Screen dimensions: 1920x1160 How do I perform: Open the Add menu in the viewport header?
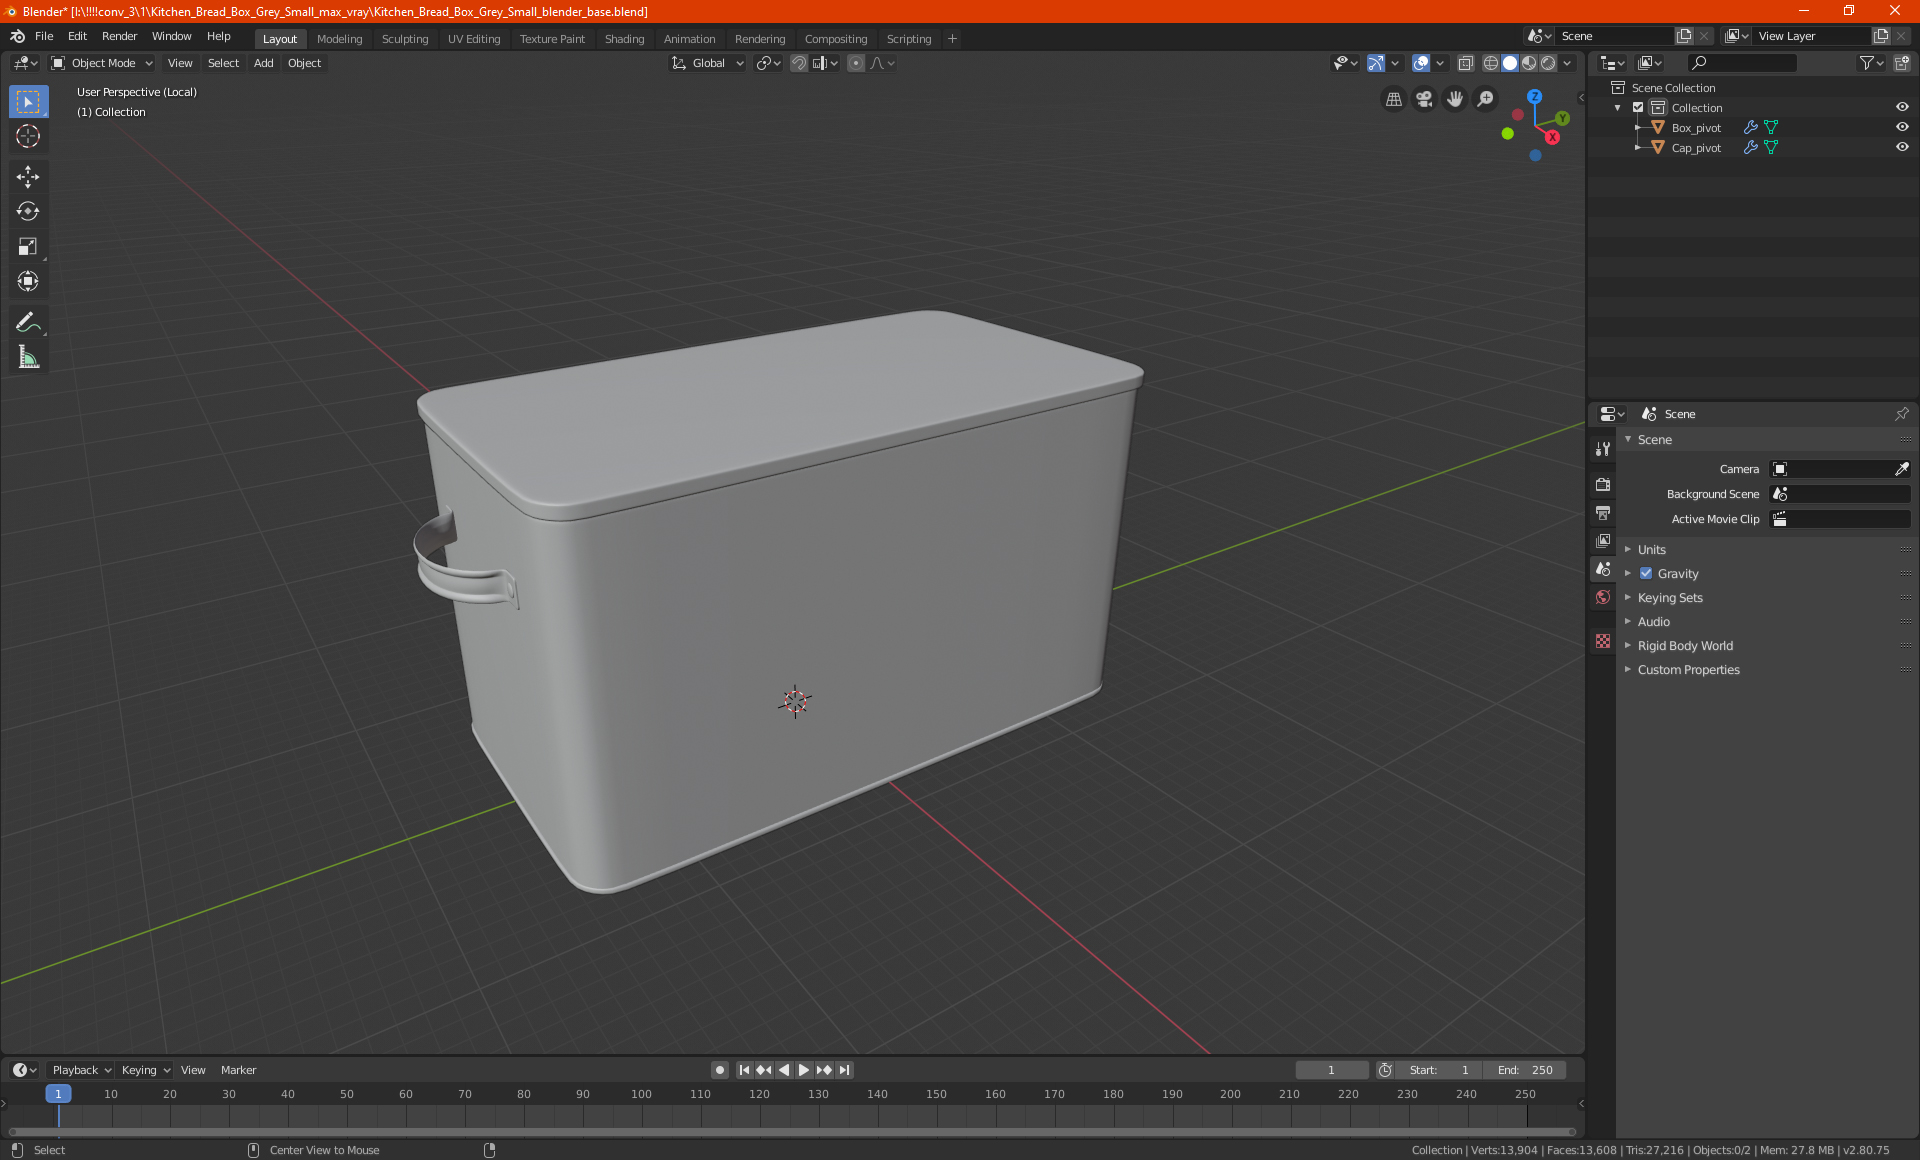[x=263, y=63]
